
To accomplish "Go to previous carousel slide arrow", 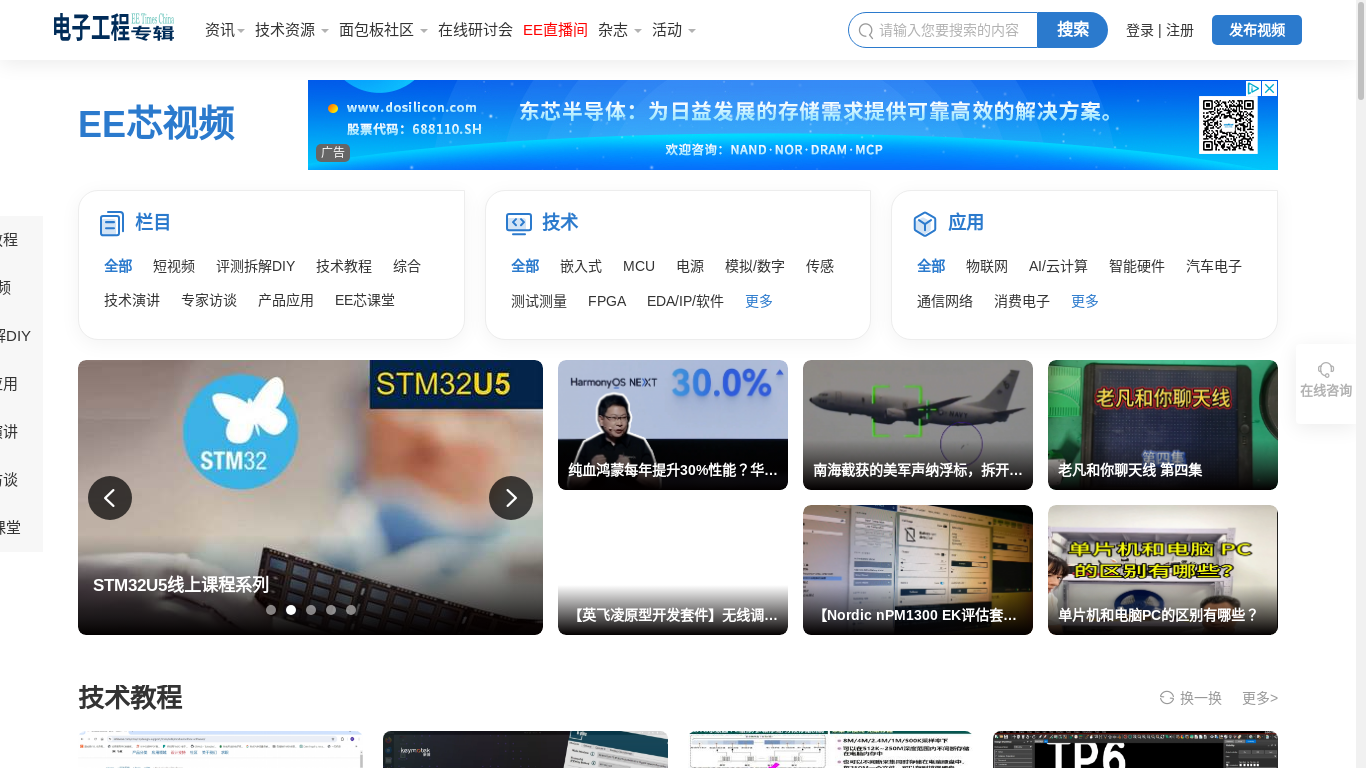I will point(110,498).
